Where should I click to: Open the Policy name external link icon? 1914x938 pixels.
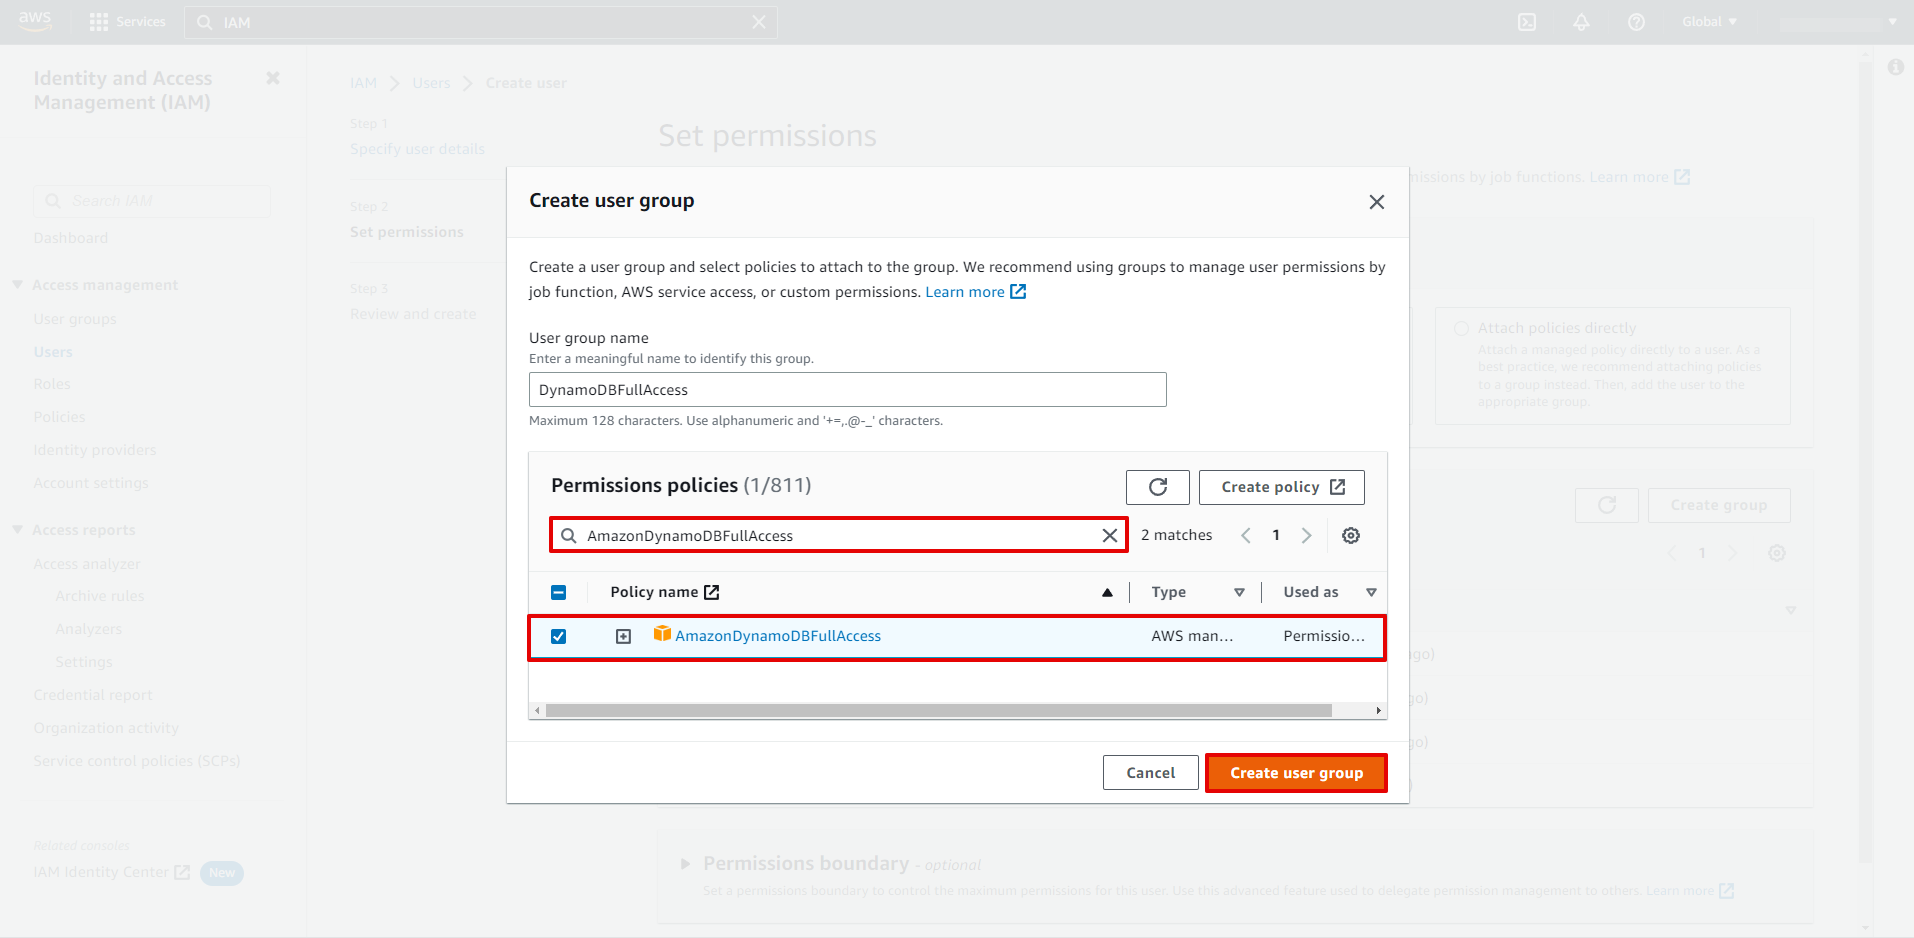click(712, 592)
